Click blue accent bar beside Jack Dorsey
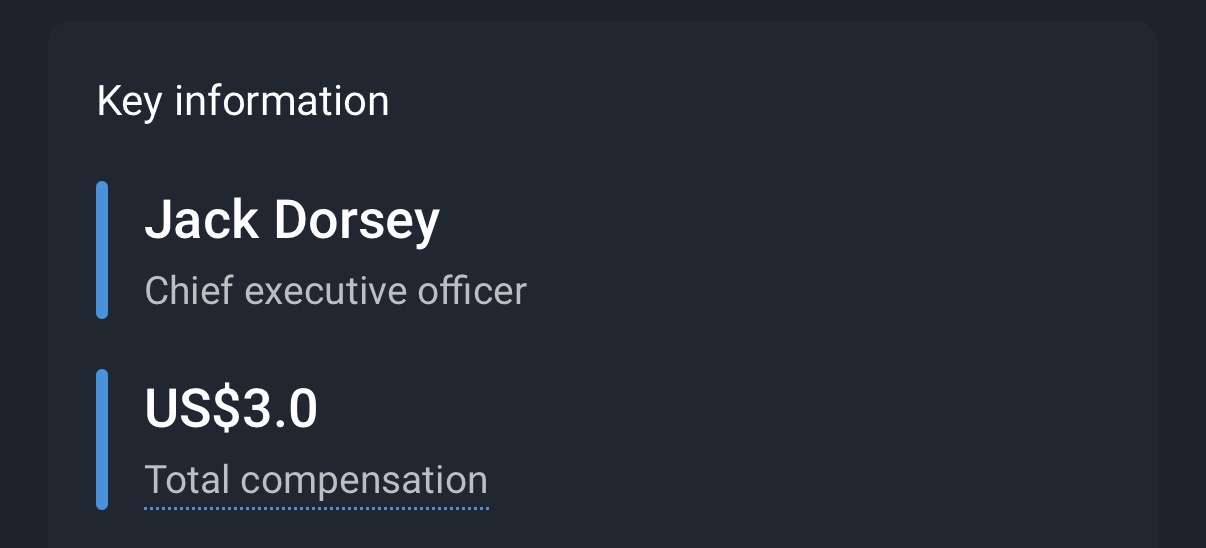The height and width of the screenshot is (548, 1206). [x=102, y=250]
